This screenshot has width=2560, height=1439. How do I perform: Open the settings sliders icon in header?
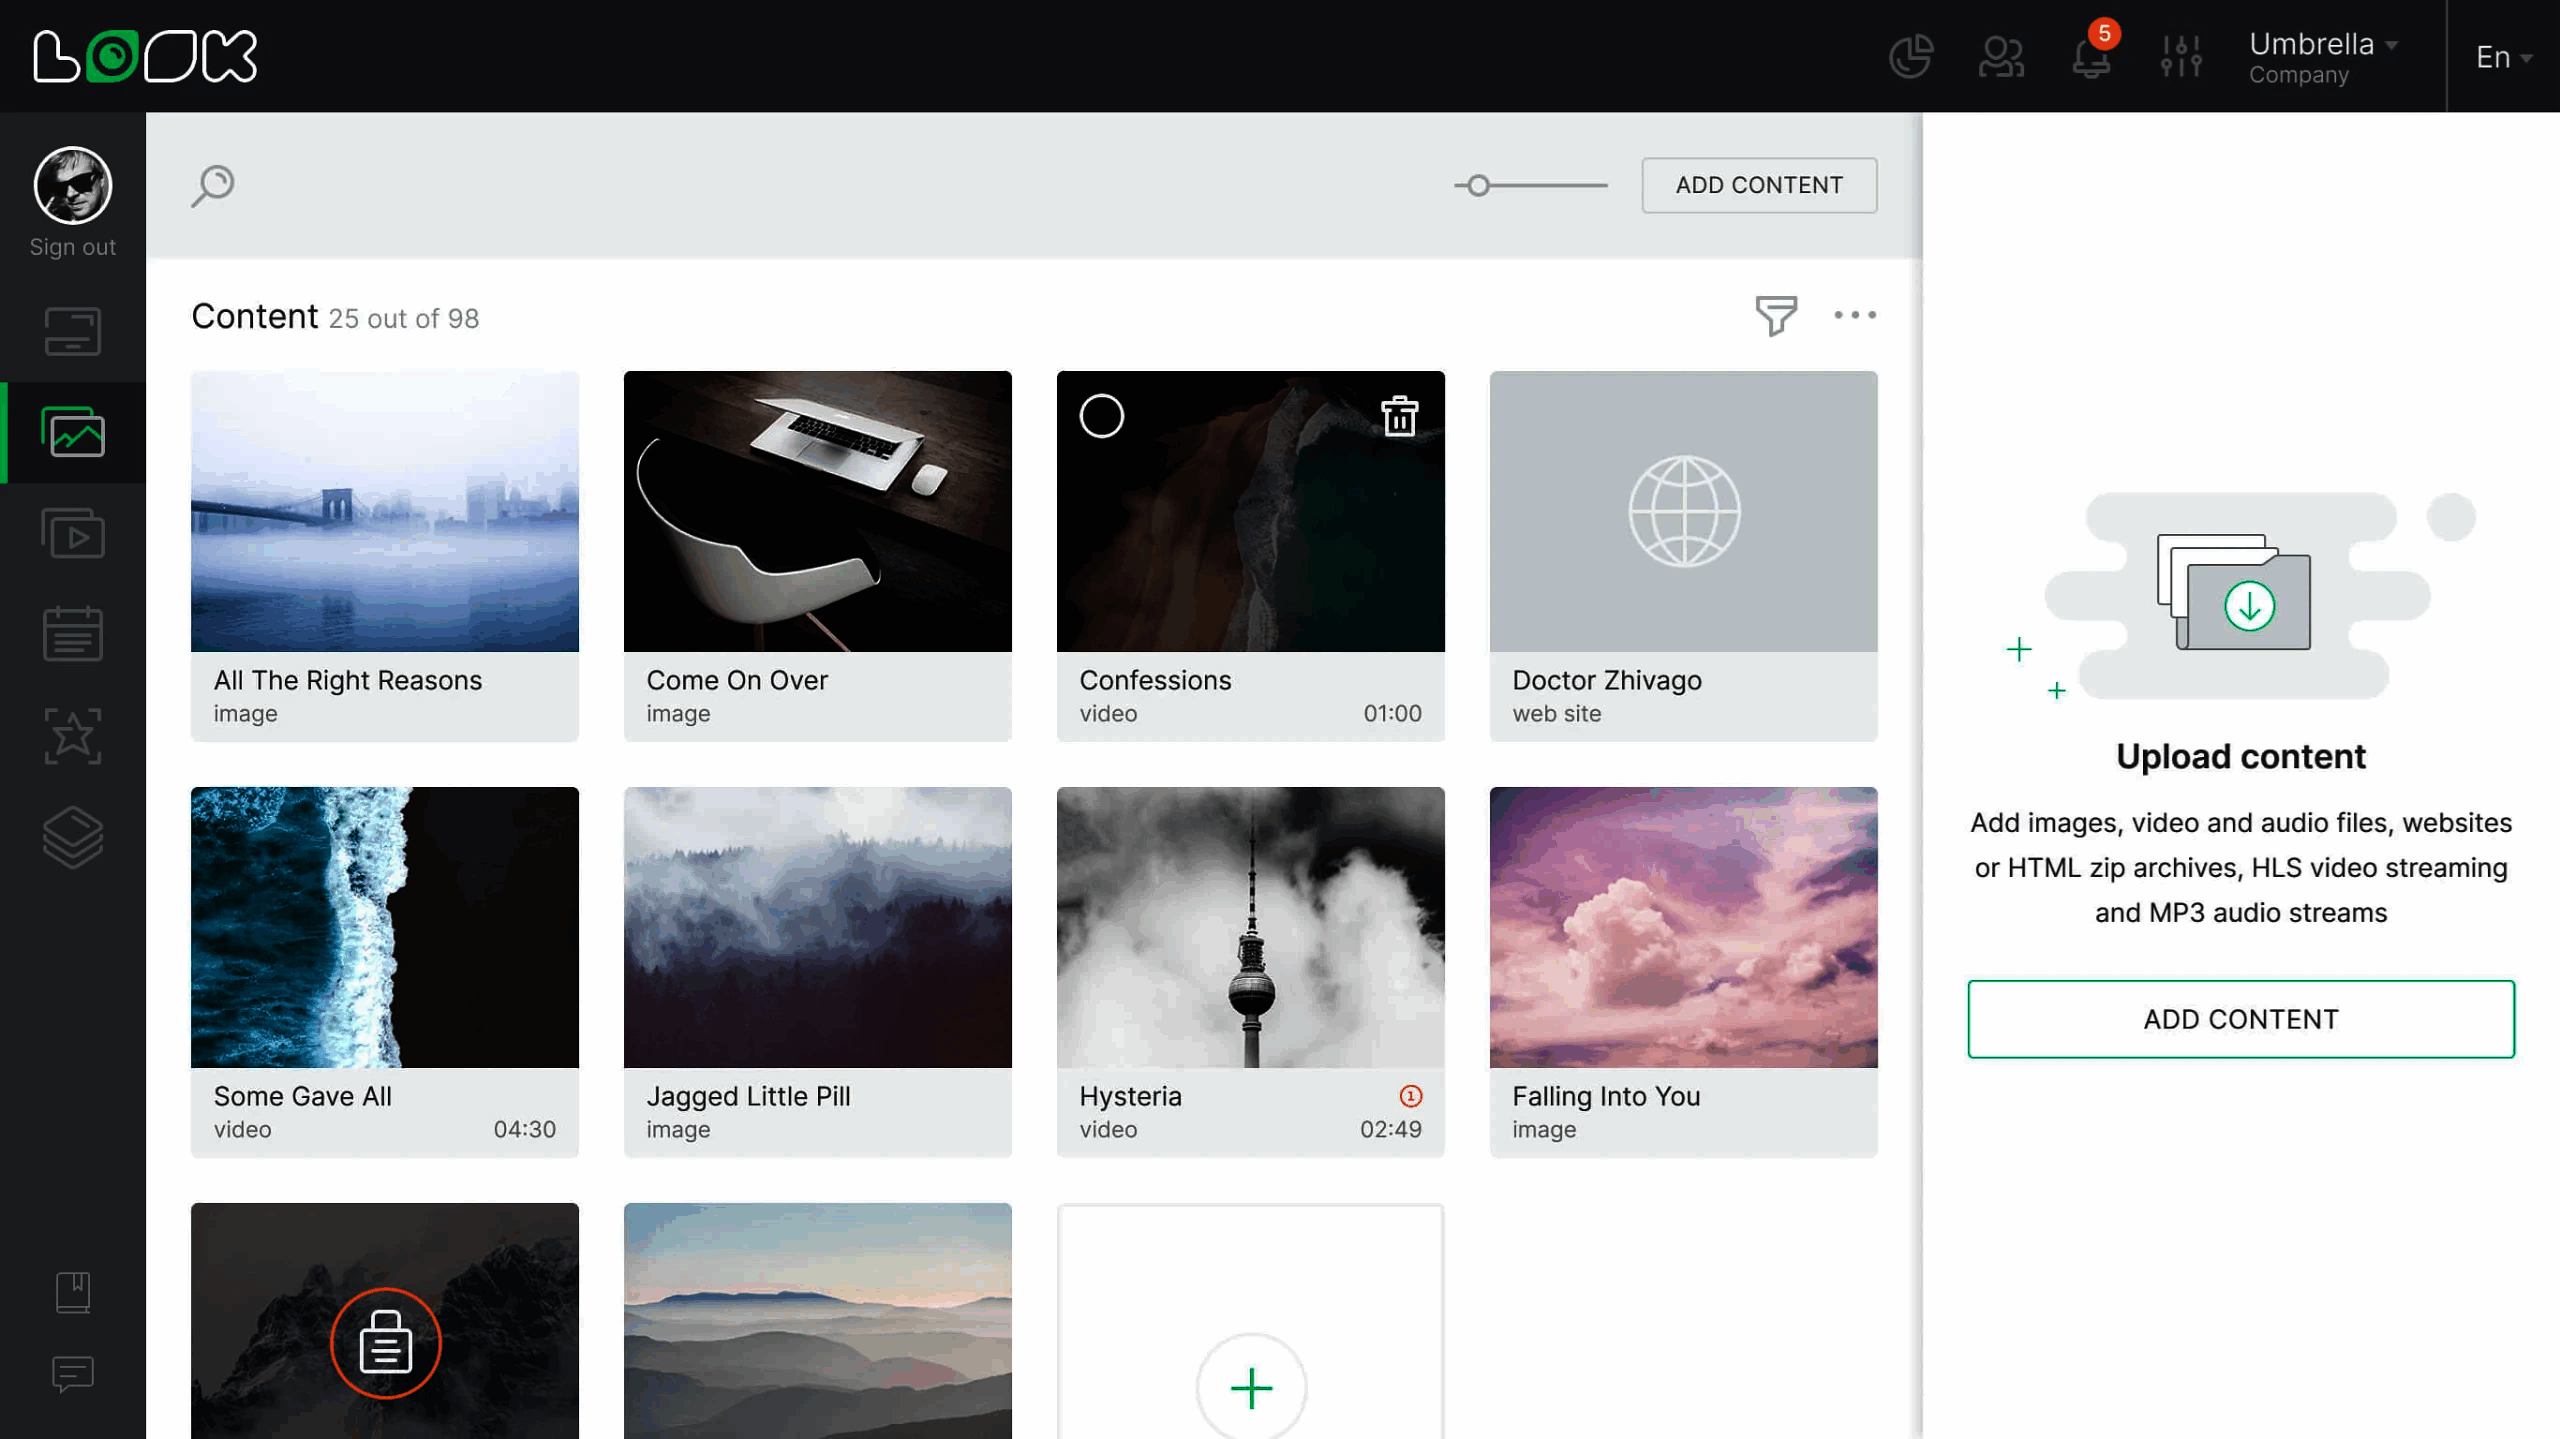click(2181, 56)
